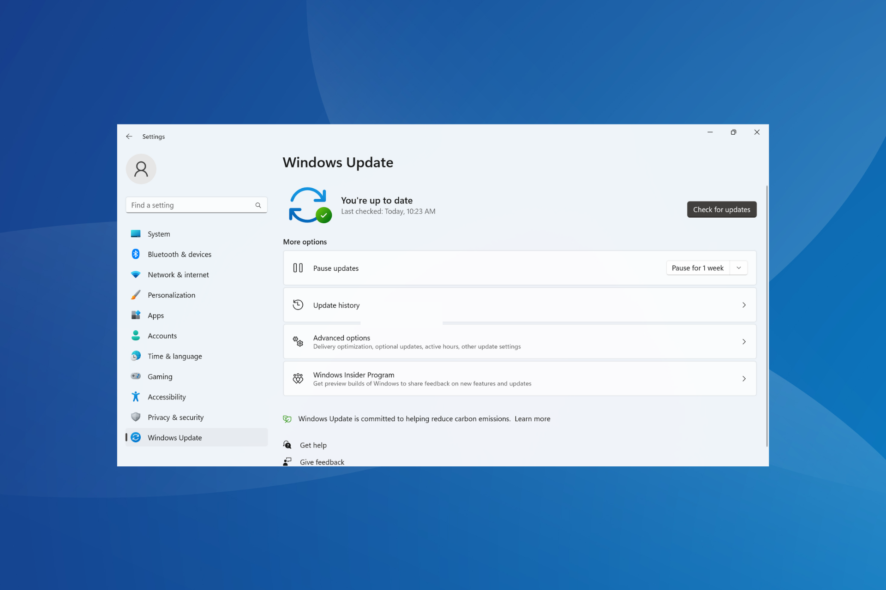Screen dimensions: 886x590
Task: Click the search magnifier icon
Action: coord(258,205)
